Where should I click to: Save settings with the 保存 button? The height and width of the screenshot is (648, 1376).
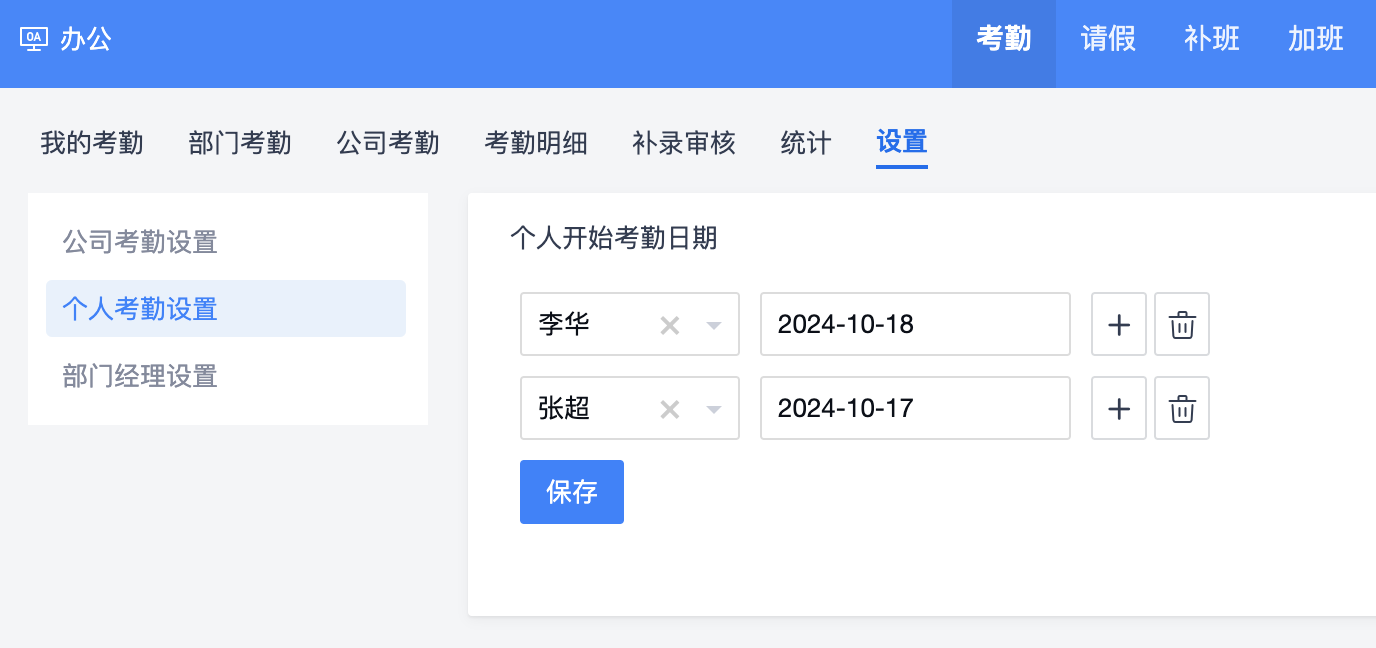pos(572,492)
